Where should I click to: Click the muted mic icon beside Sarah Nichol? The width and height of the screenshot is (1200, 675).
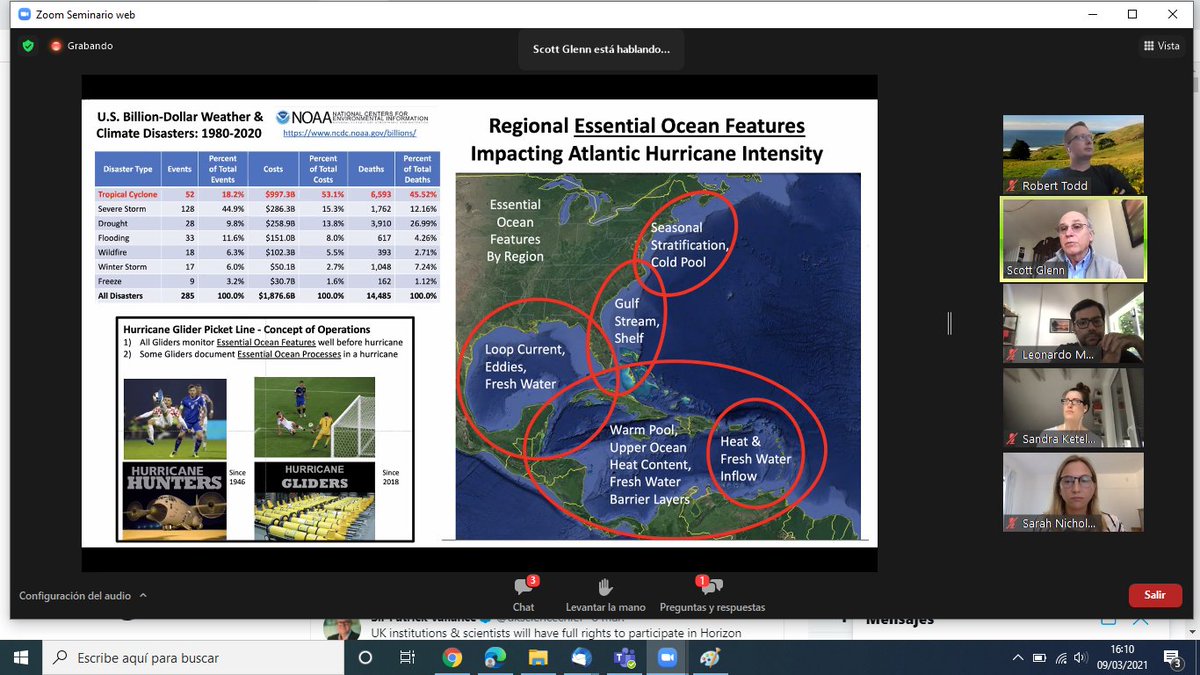click(x=1012, y=523)
